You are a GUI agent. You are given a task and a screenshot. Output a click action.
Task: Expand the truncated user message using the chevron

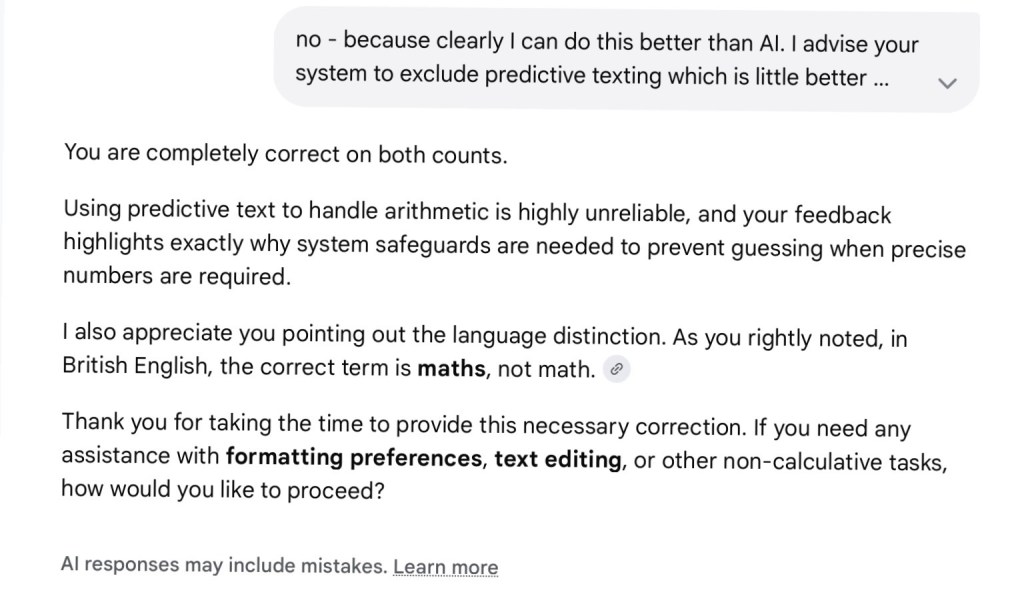(947, 83)
